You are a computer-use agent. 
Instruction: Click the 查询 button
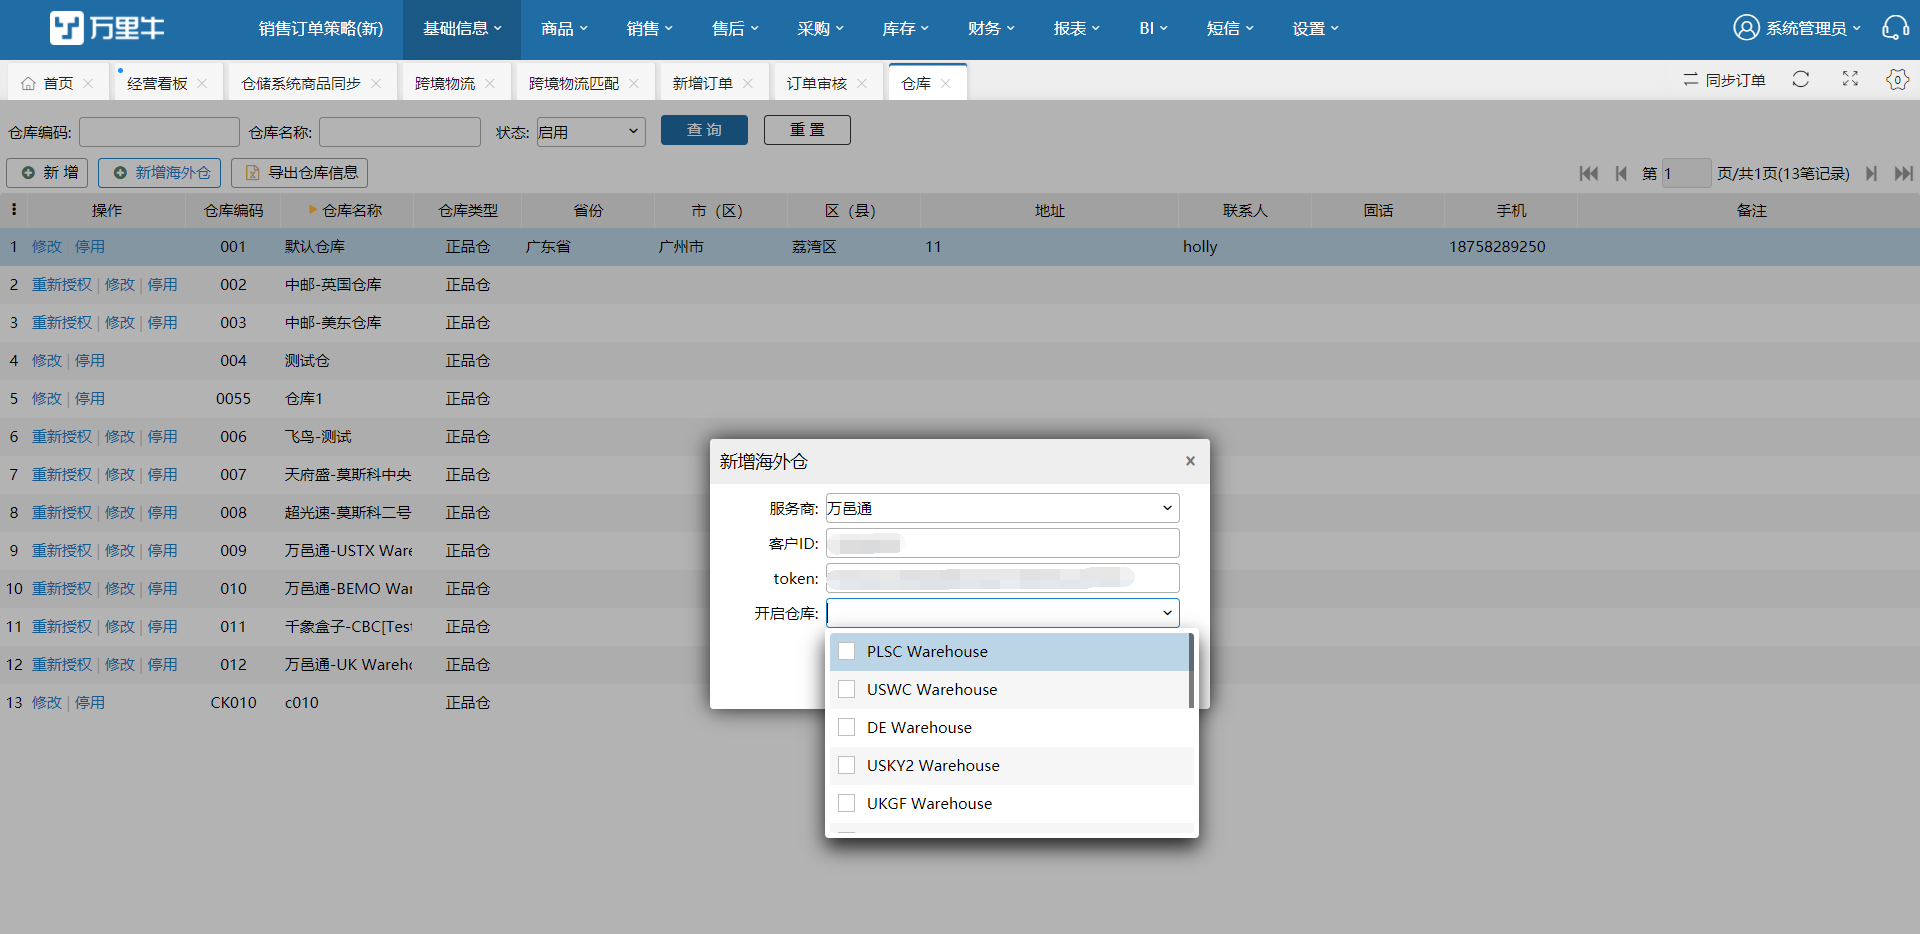pos(704,130)
